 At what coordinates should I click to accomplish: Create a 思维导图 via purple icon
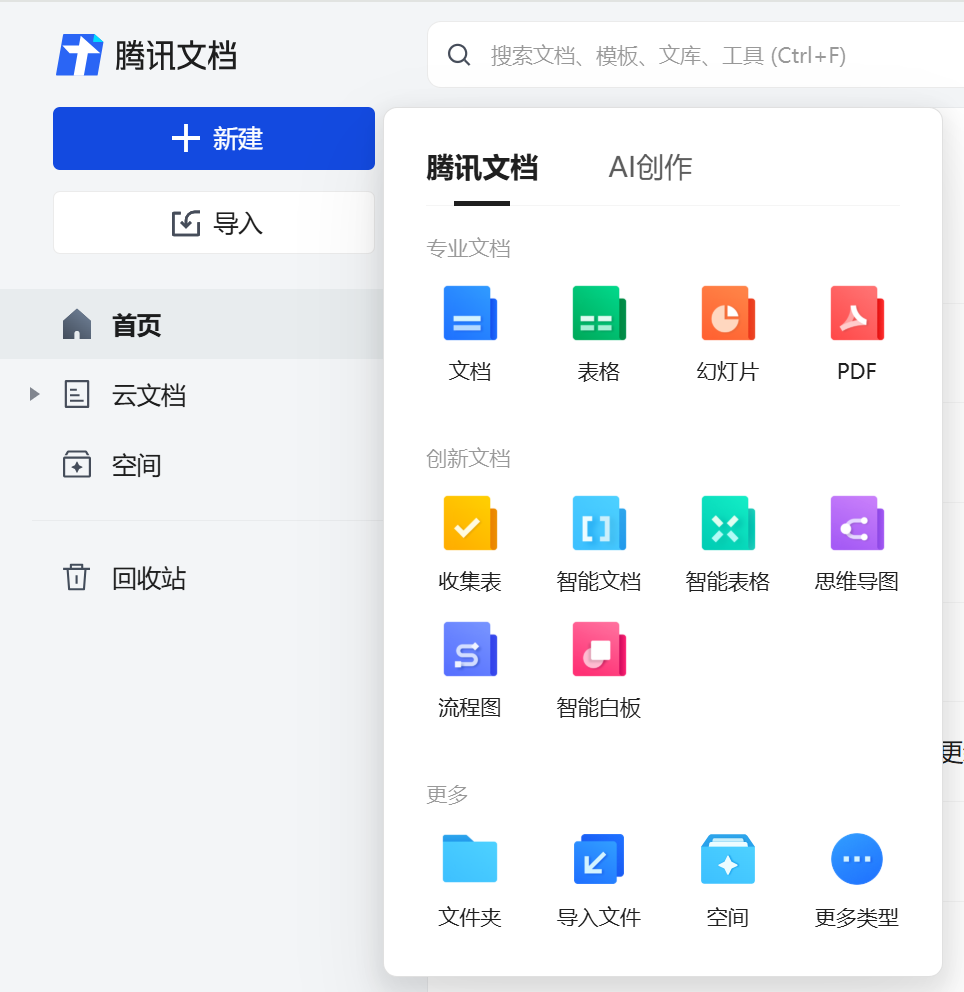[857, 523]
